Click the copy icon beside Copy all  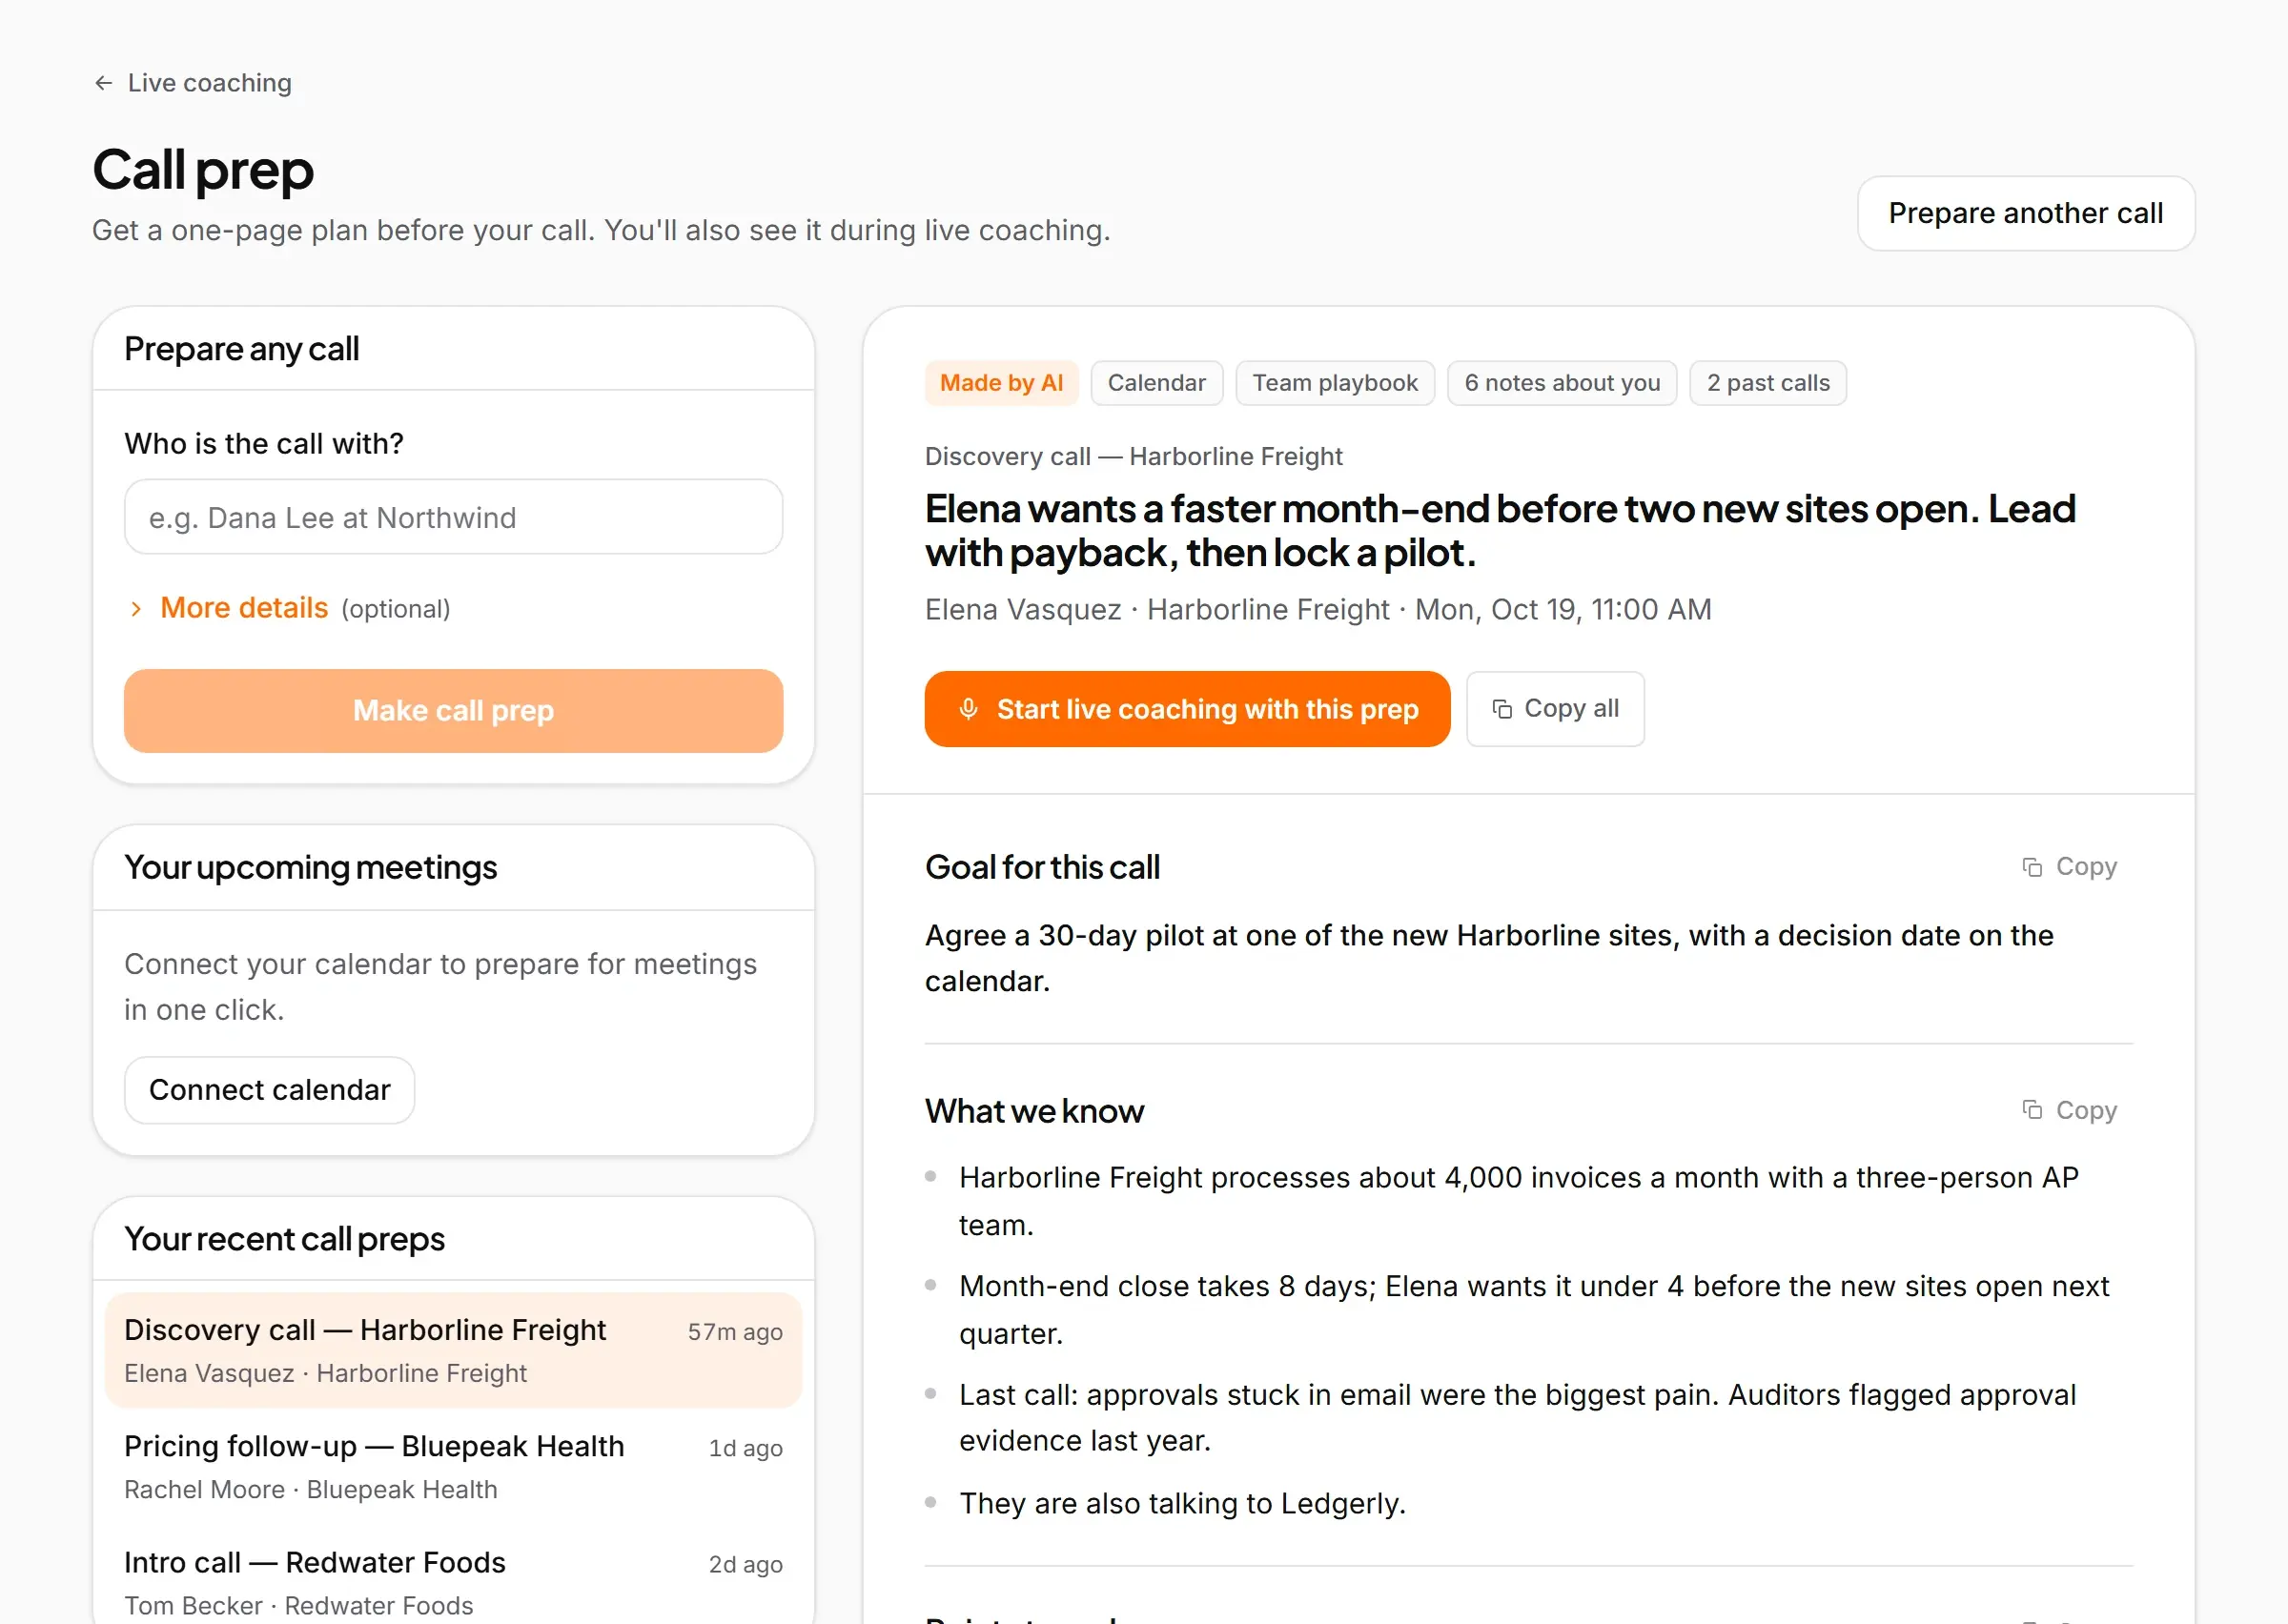tap(1502, 709)
